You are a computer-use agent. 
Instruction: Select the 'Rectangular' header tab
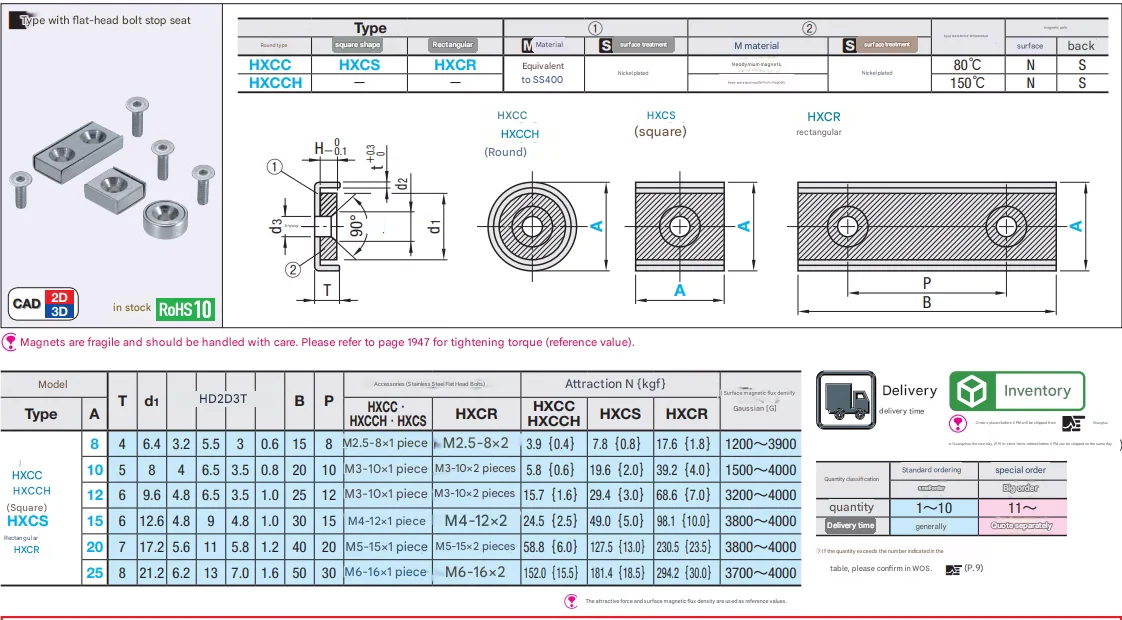(453, 45)
